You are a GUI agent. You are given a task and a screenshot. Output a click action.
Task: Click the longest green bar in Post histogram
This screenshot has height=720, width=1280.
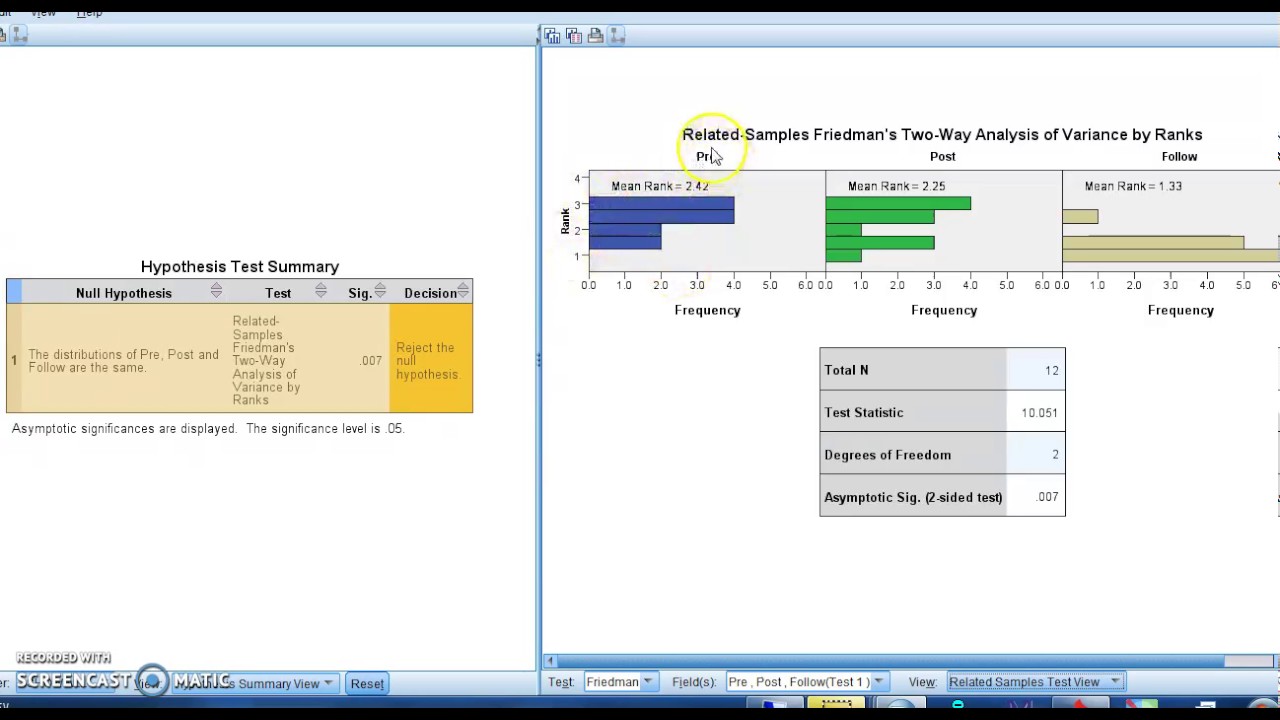[x=898, y=204]
